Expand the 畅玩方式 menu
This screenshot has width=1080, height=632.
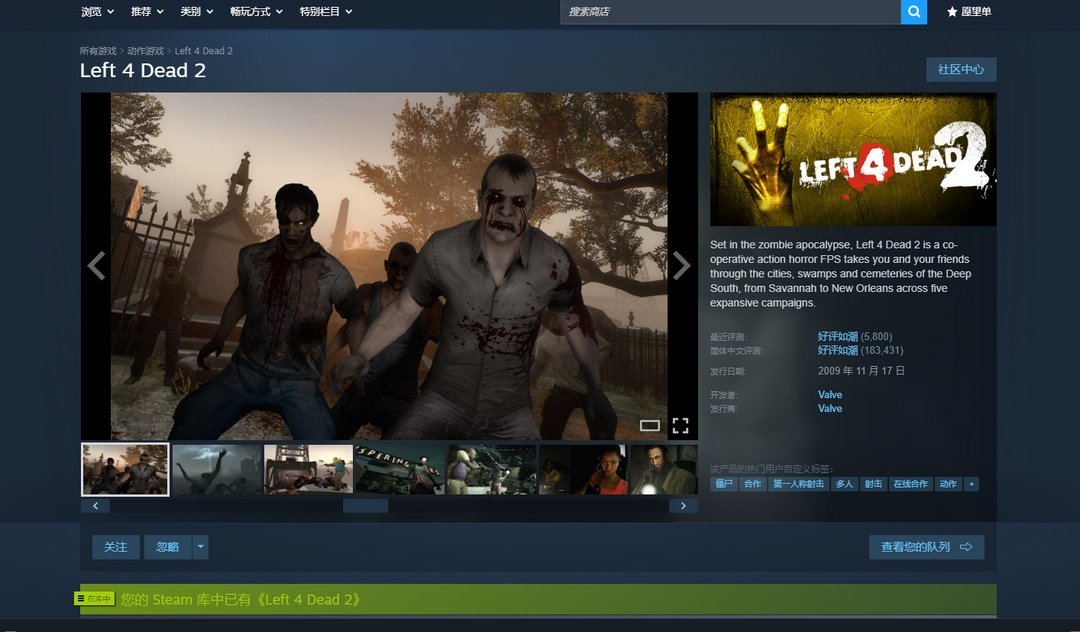pos(256,12)
